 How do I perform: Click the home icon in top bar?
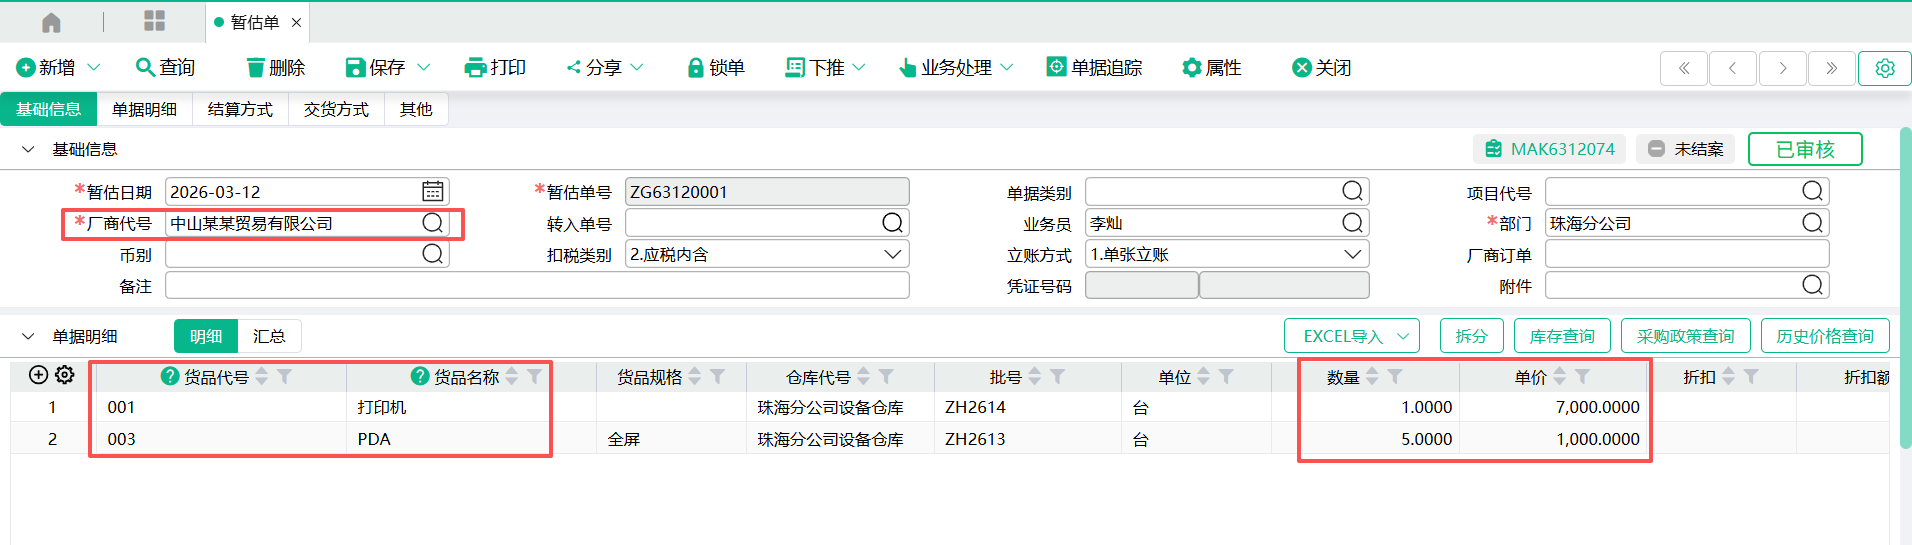(x=51, y=22)
